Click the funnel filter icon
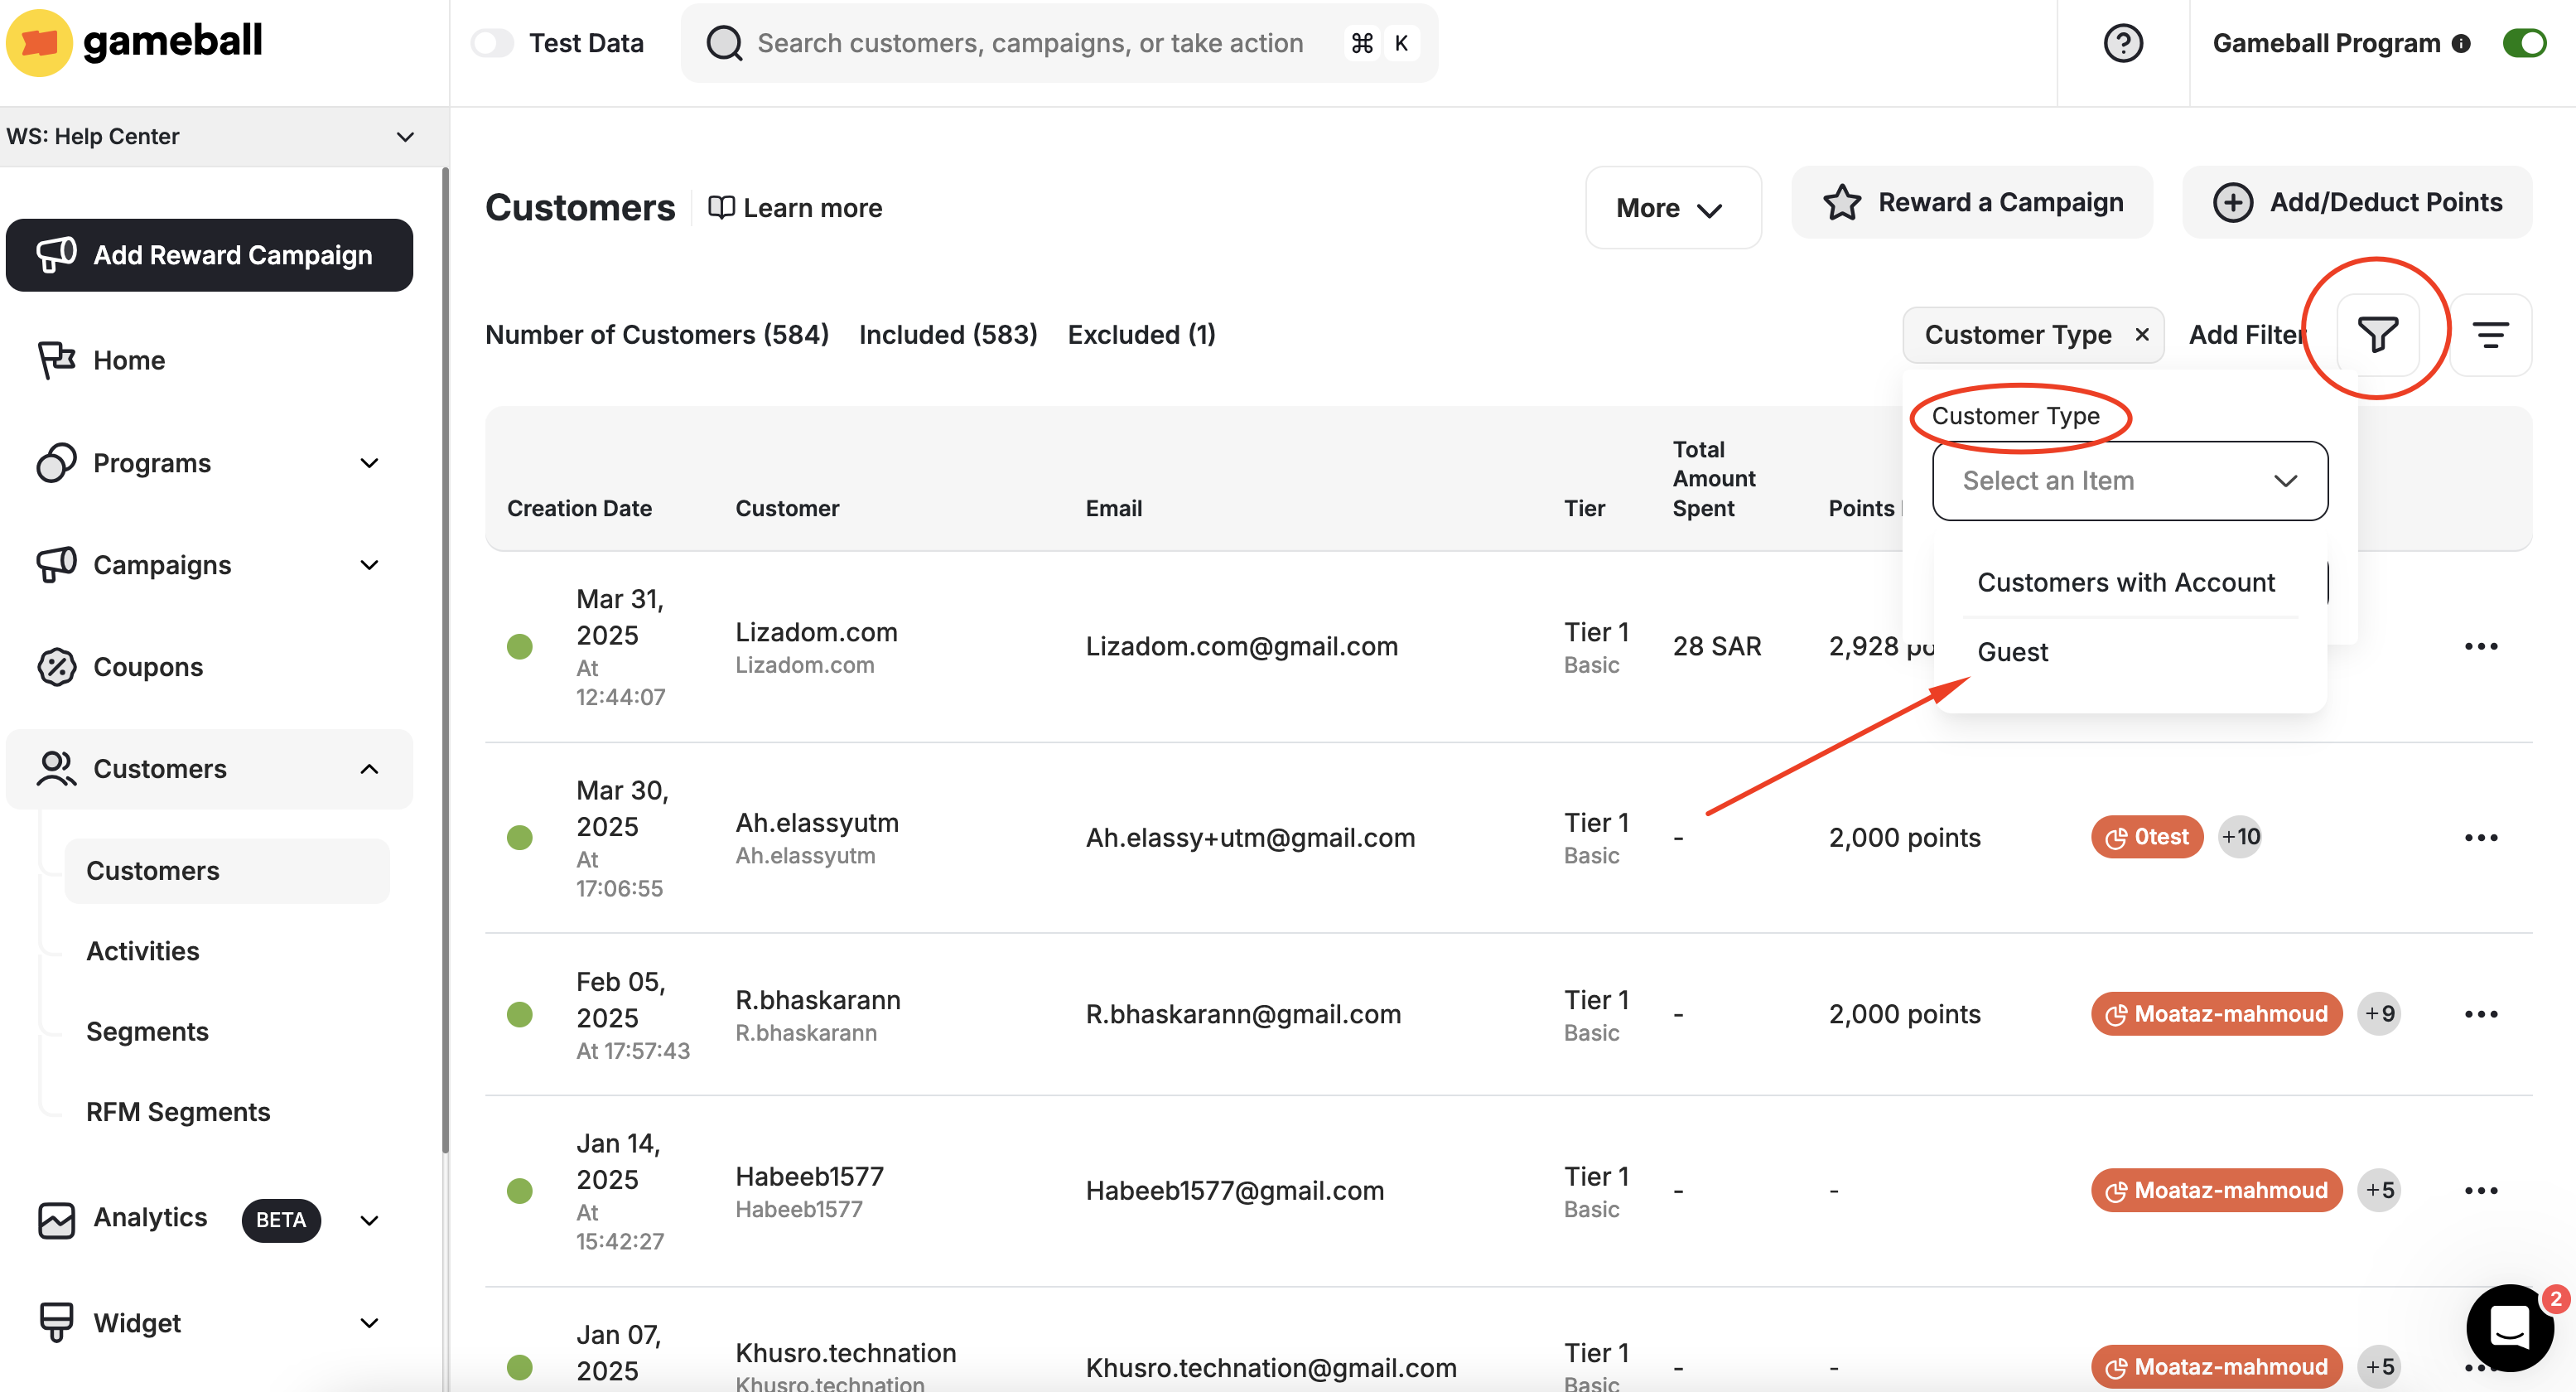This screenshot has width=2576, height=1392. point(2377,334)
